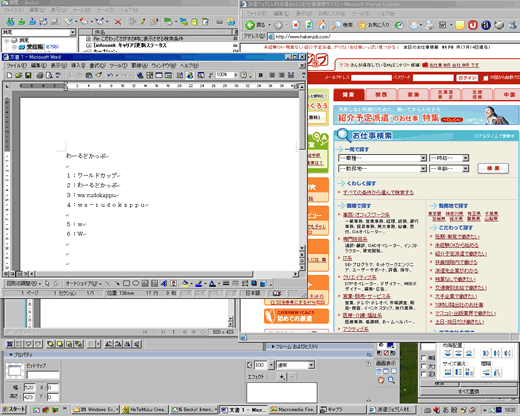Select the Line drawing tool in Word

pos(107,284)
